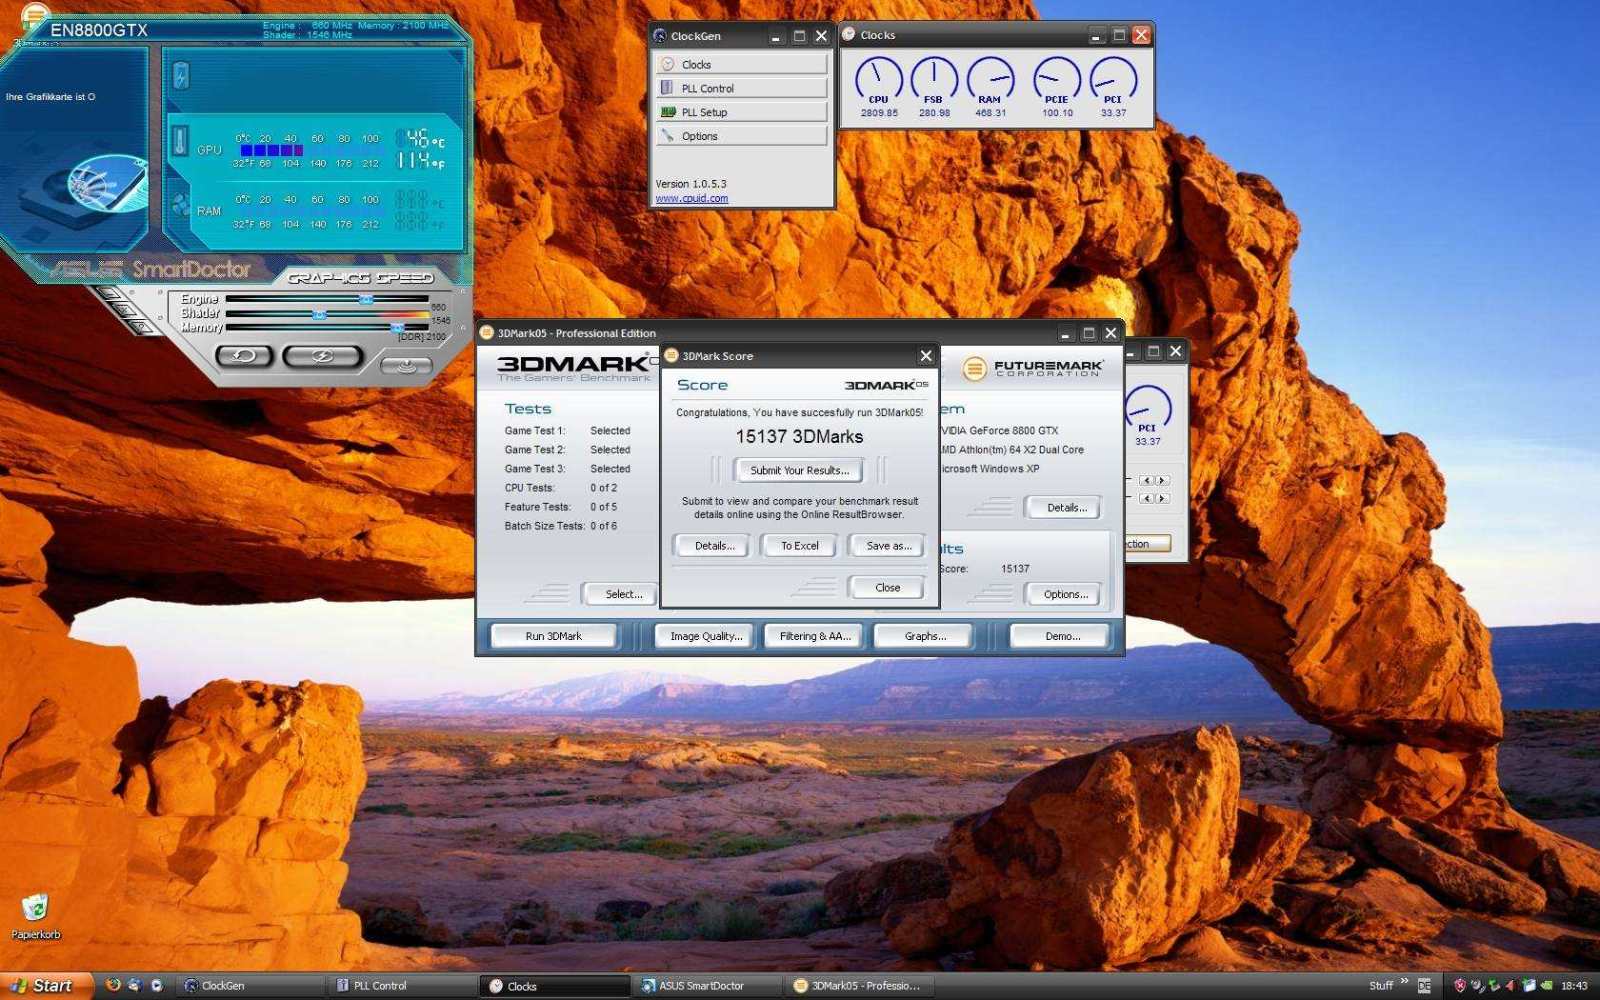Image resolution: width=1600 pixels, height=1000 pixels.
Task: Open PLL Setup in ClockGen
Action: point(741,112)
